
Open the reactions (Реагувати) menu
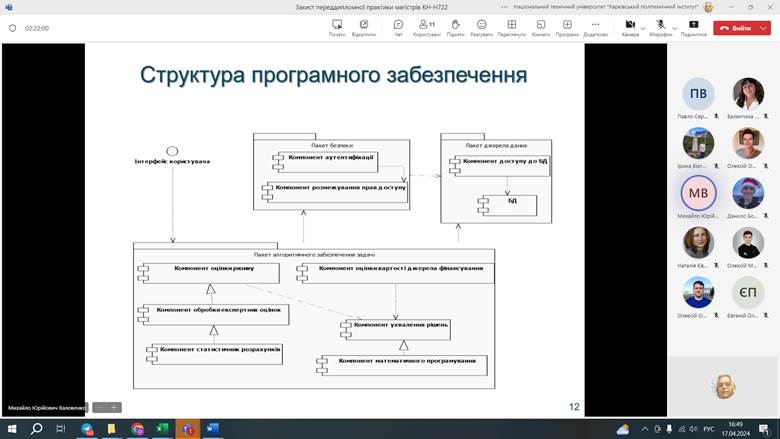tap(481, 27)
